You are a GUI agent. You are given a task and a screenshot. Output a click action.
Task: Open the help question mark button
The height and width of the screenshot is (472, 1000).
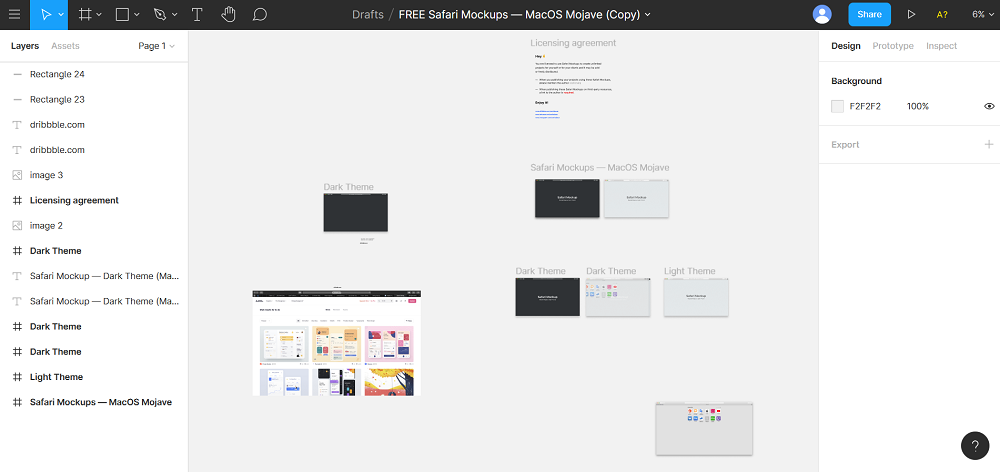[x=974, y=445]
